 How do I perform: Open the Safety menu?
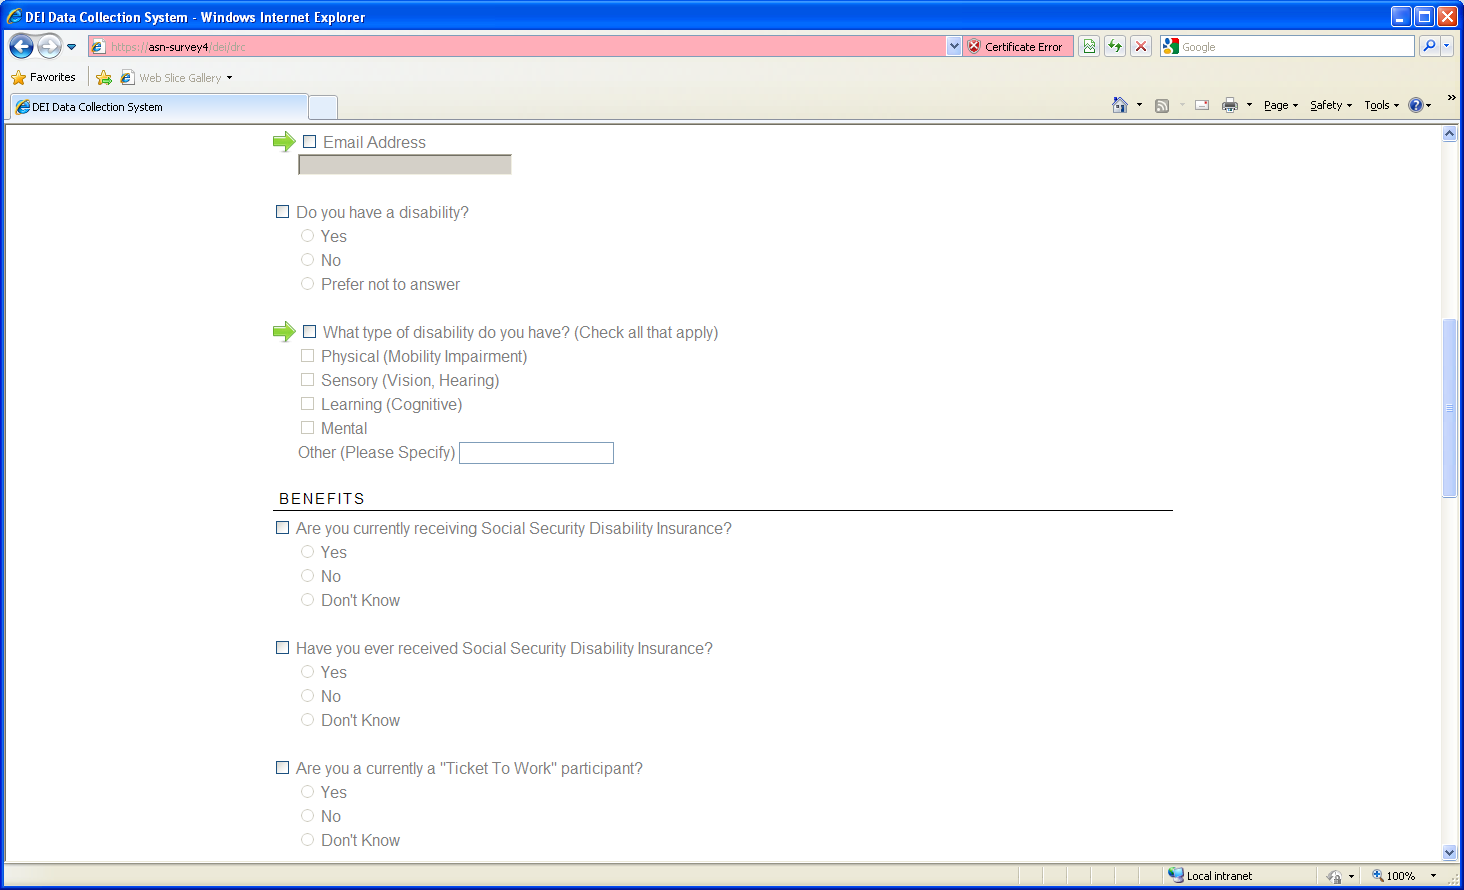(1330, 105)
